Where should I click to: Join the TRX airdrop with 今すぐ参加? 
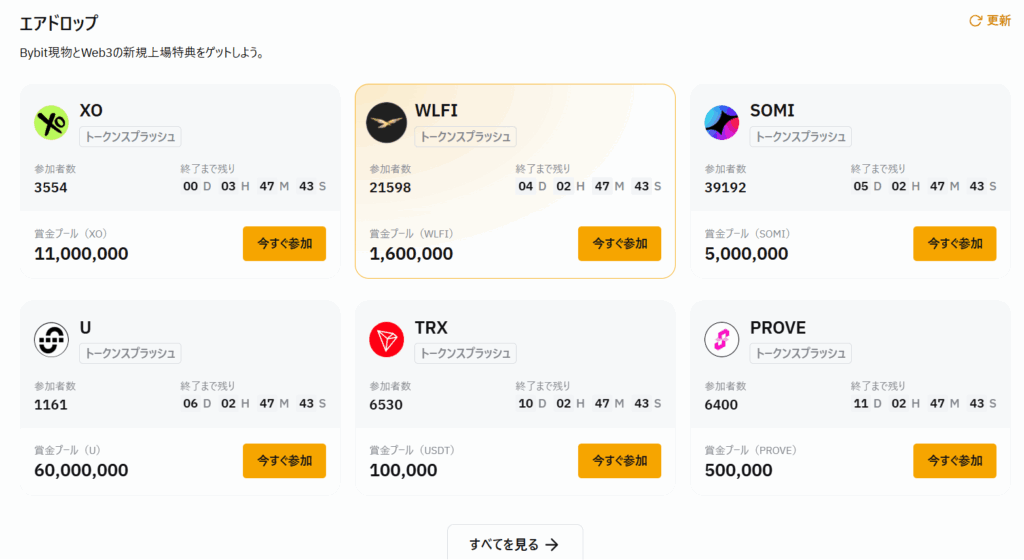(619, 460)
